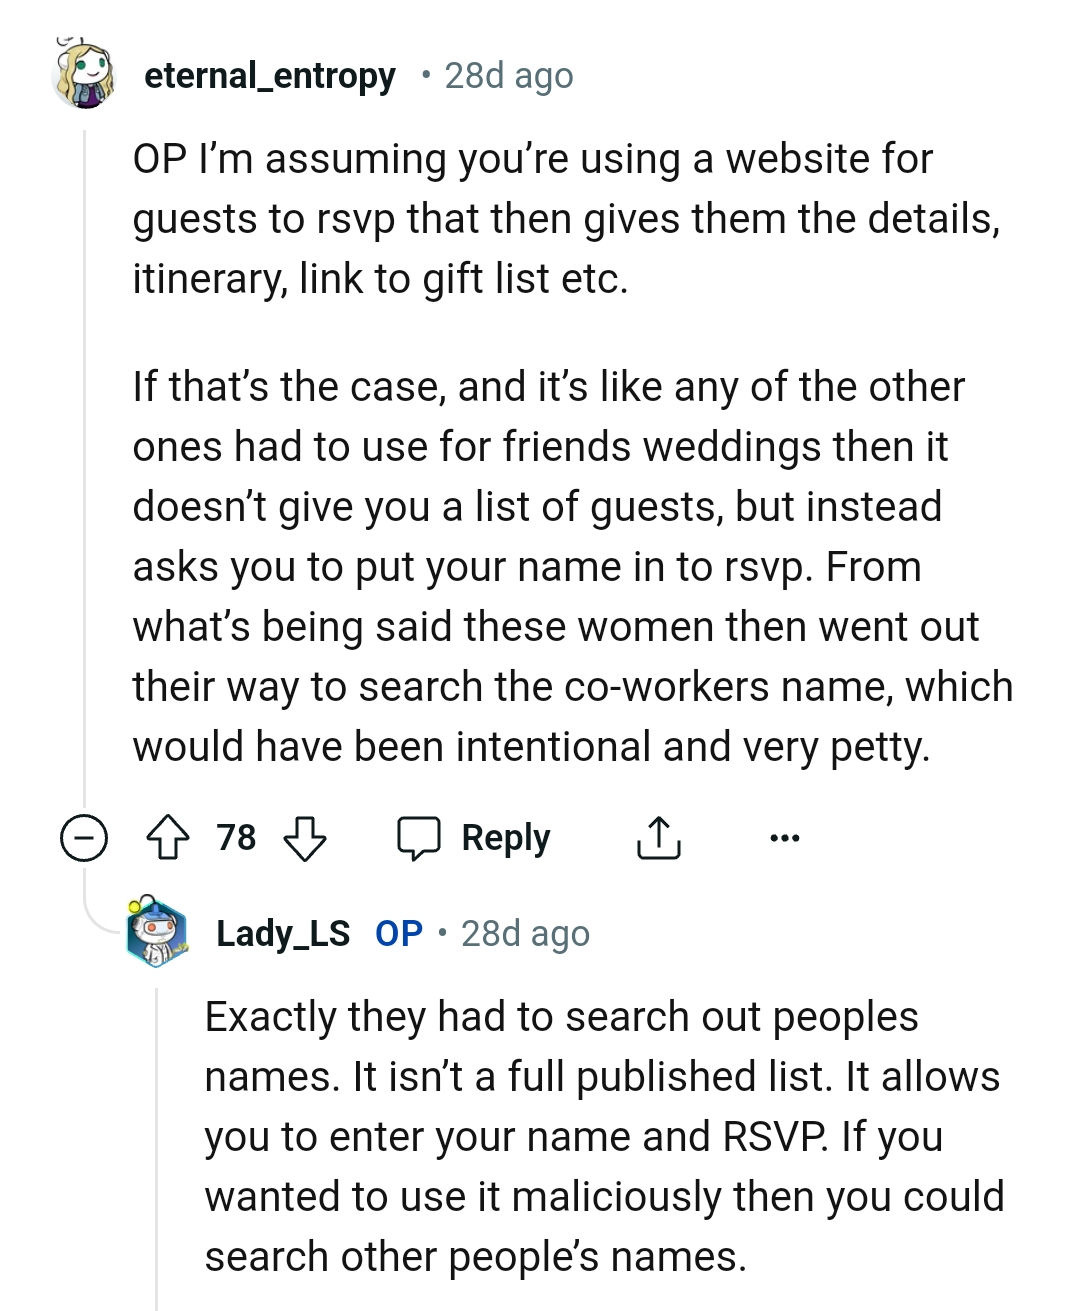
Task: Click the vote count of 78
Action: tap(237, 838)
